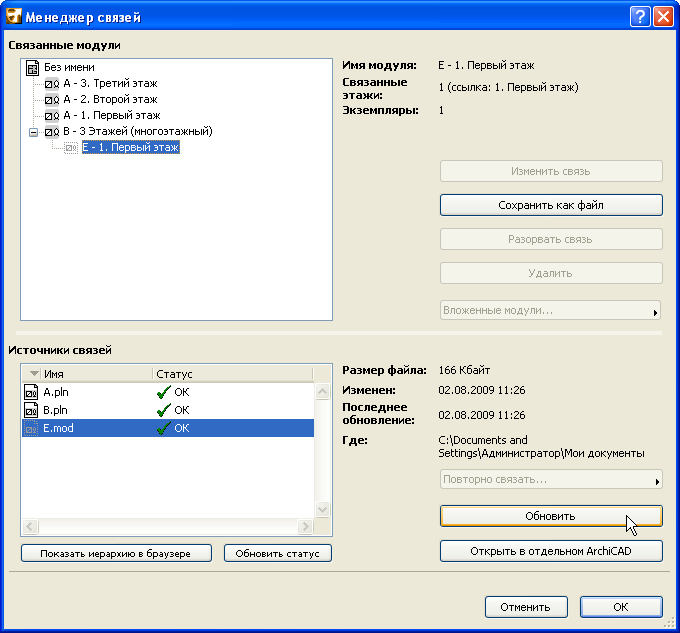Open the Вложенные модули dropdown
The image size is (680, 633).
pos(550,310)
